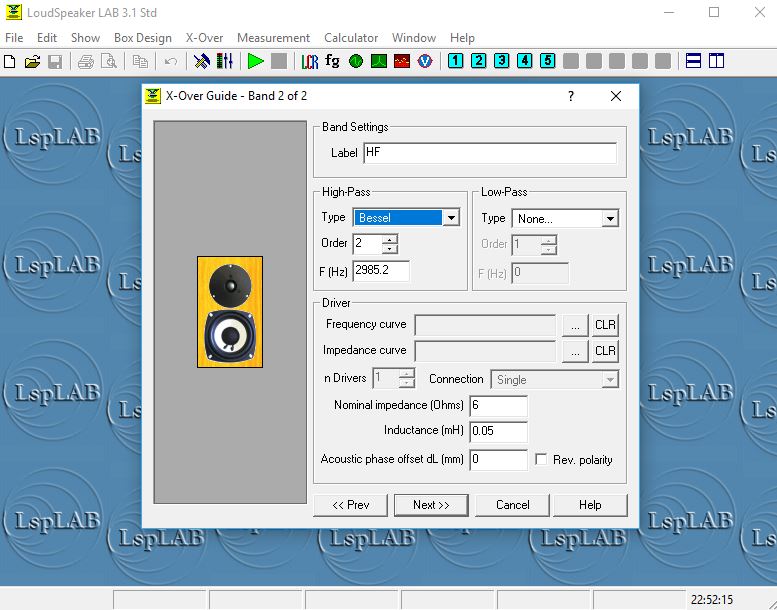Proceed with the Next >> button
Viewport: 777px width, 610px height.
[431, 505]
